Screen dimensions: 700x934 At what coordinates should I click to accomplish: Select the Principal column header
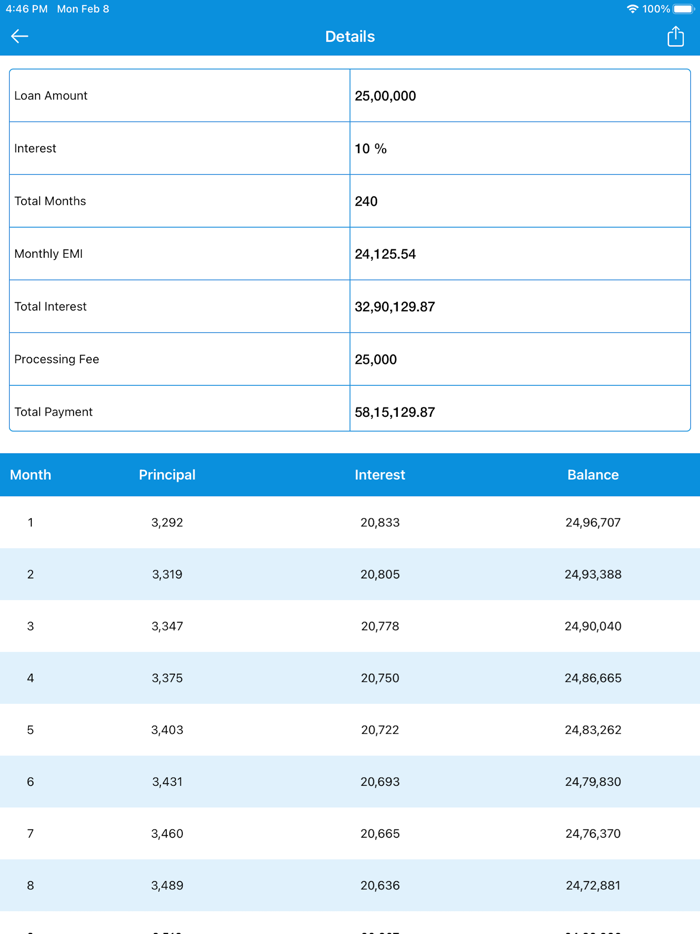tap(167, 474)
